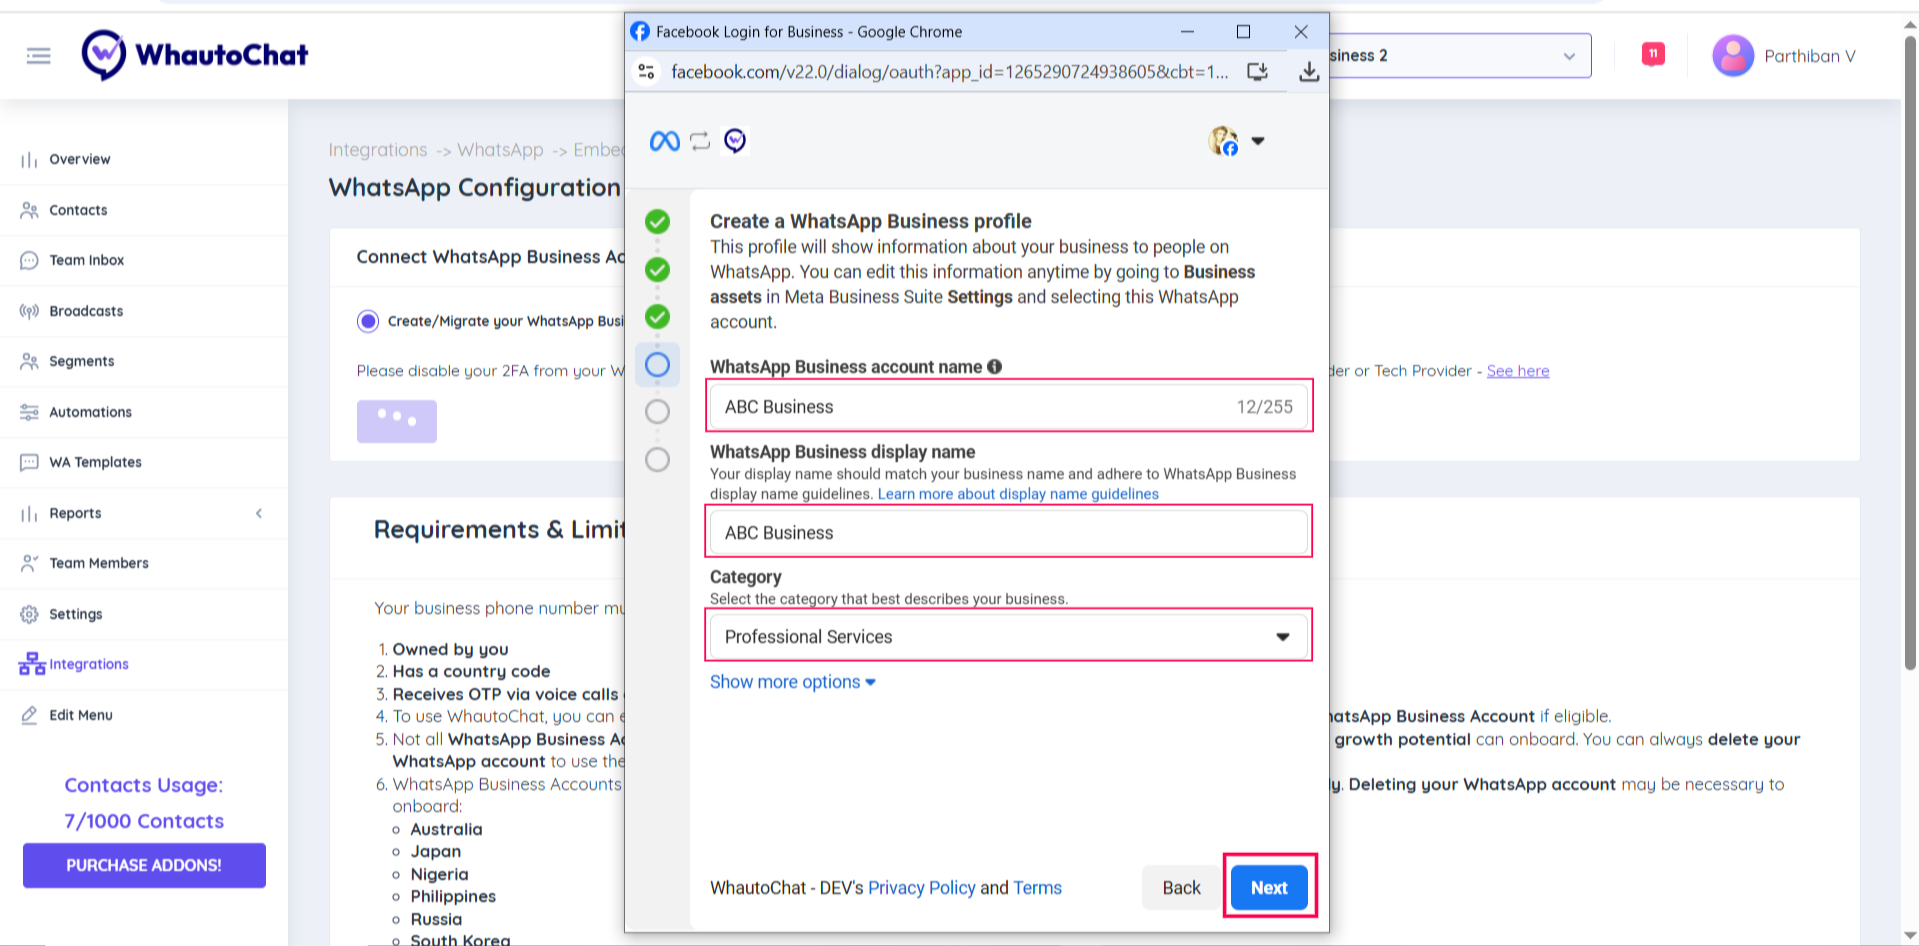Click the Integrations network icon
The image size is (1919, 946).
(32, 664)
